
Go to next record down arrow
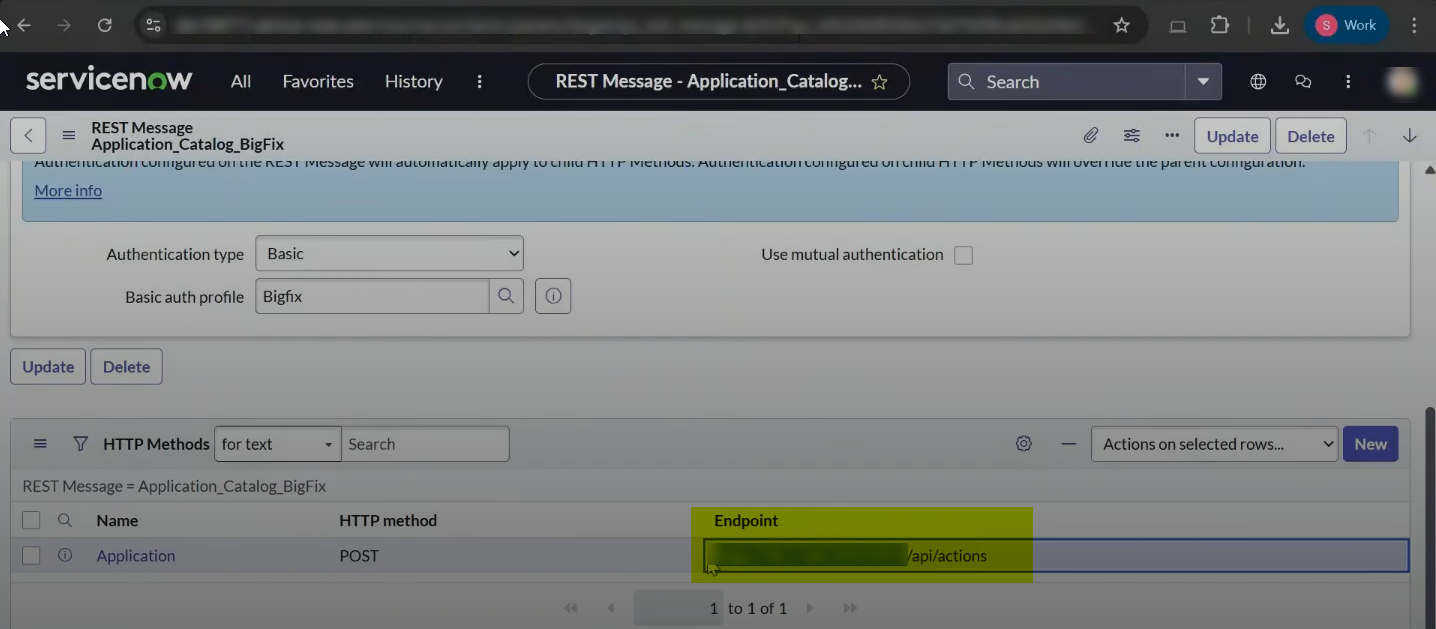point(1410,136)
